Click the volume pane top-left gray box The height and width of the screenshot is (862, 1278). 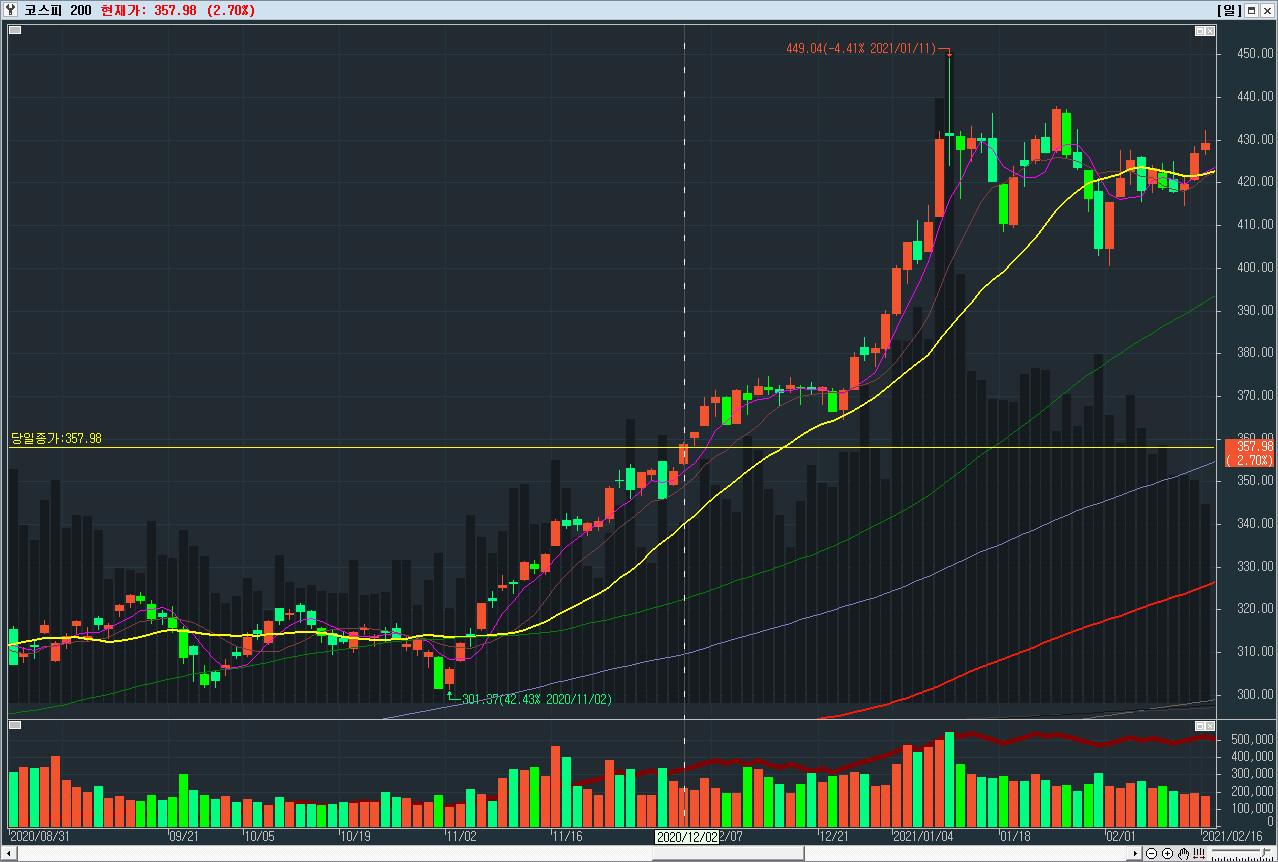point(15,724)
